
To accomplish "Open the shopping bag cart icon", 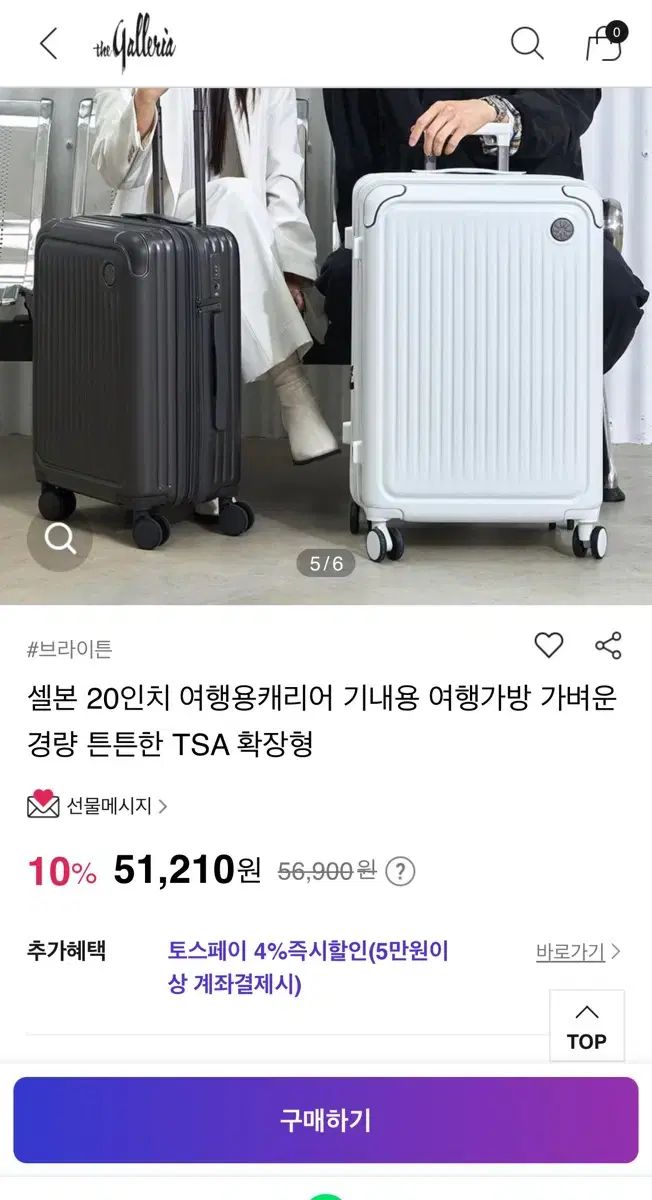I will coord(605,42).
